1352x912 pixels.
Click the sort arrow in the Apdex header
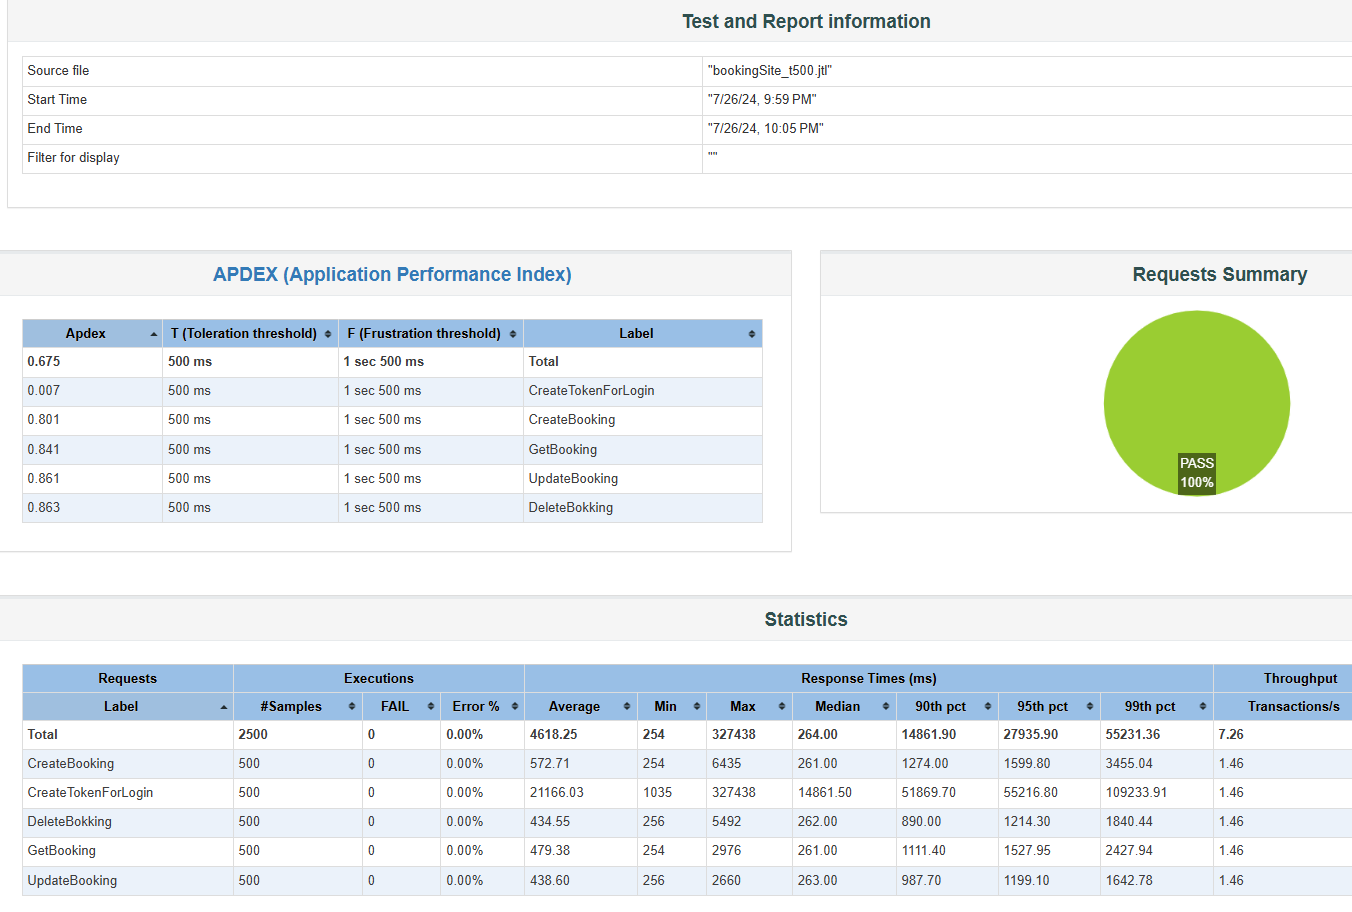pos(153,334)
